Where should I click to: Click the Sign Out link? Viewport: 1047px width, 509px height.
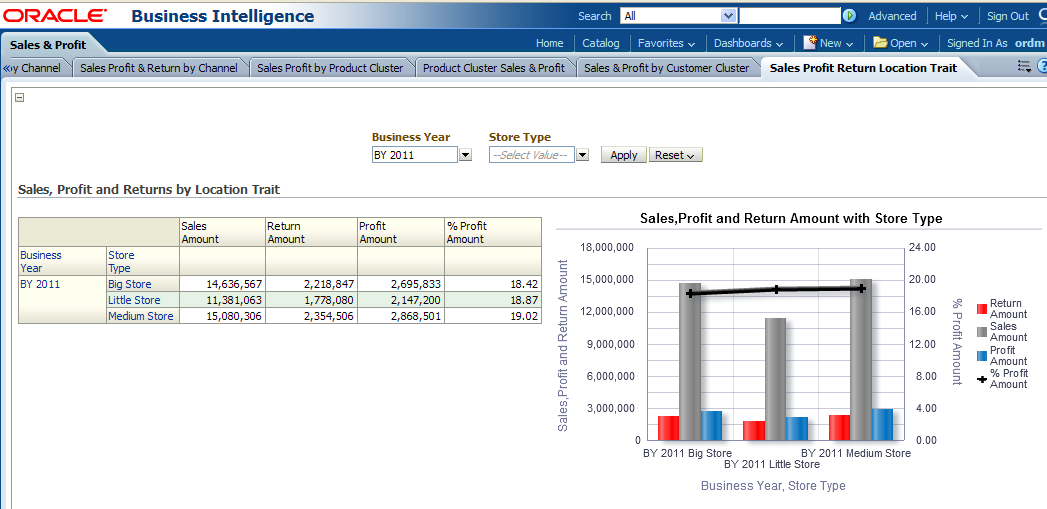pos(1007,16)
